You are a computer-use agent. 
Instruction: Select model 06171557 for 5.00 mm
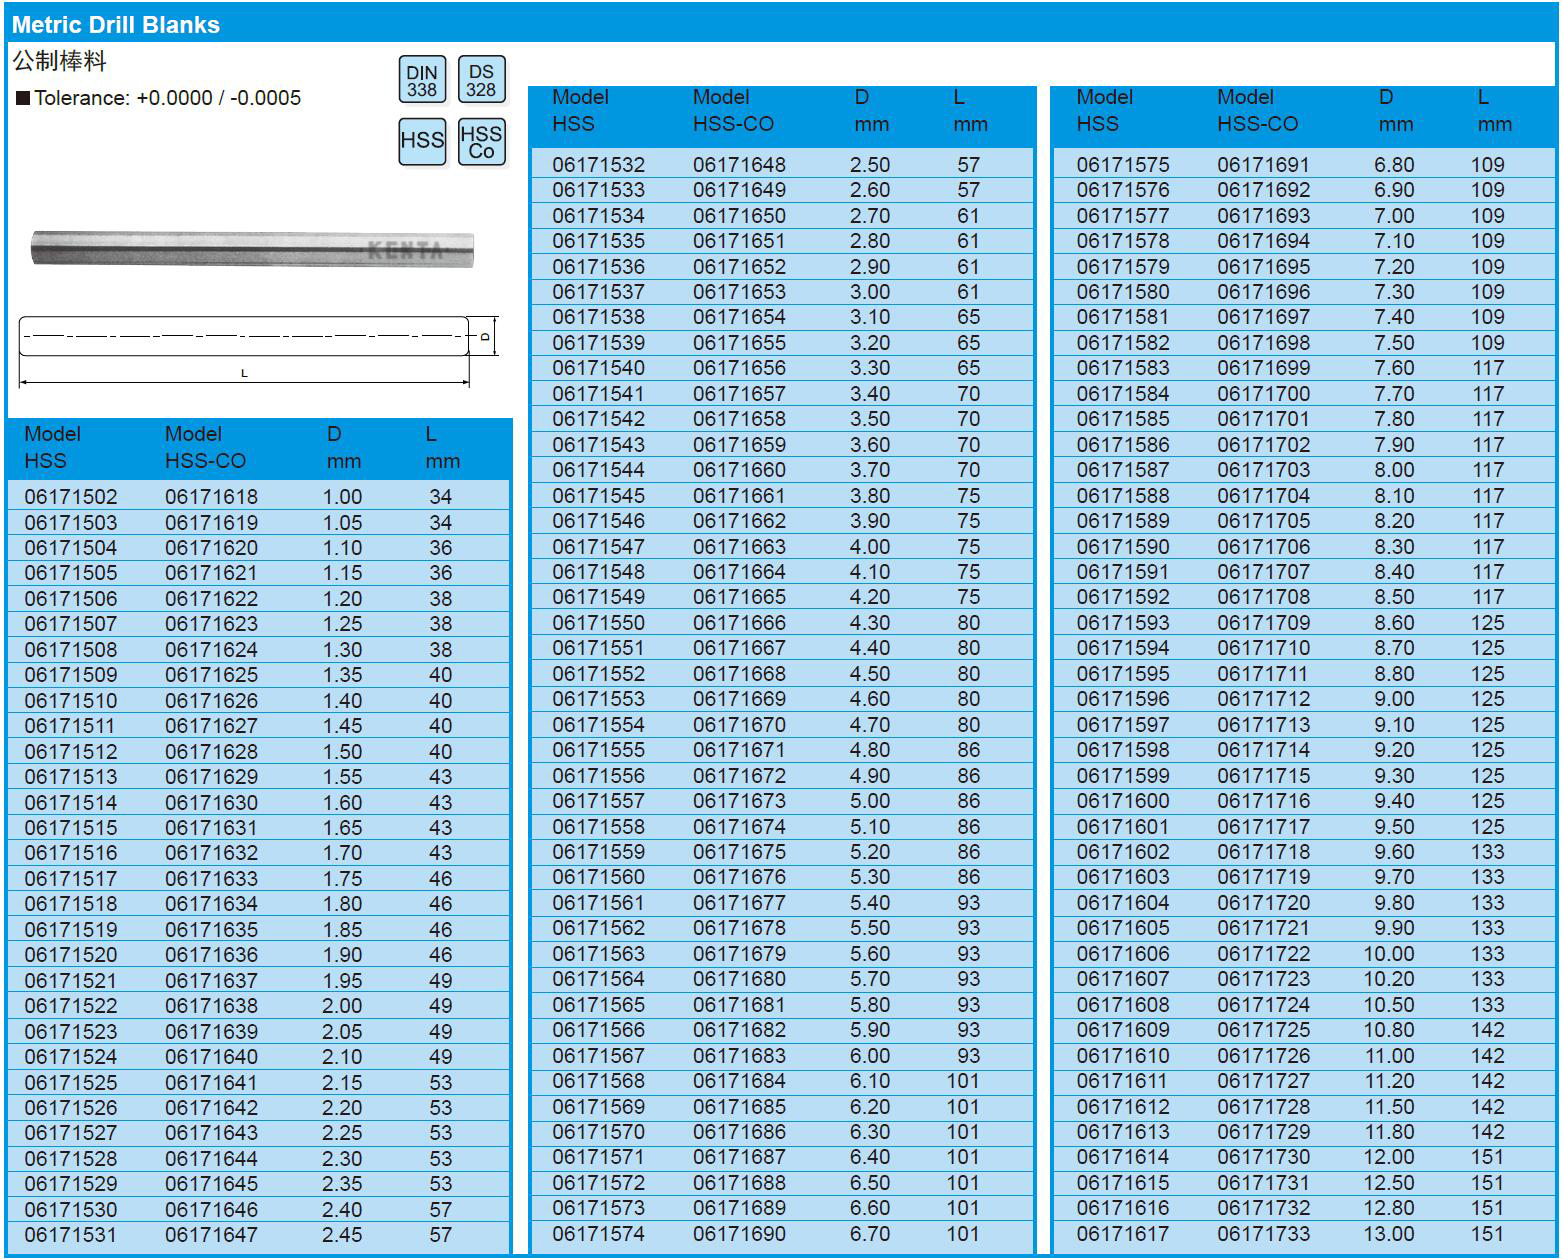tap(598, 801)
